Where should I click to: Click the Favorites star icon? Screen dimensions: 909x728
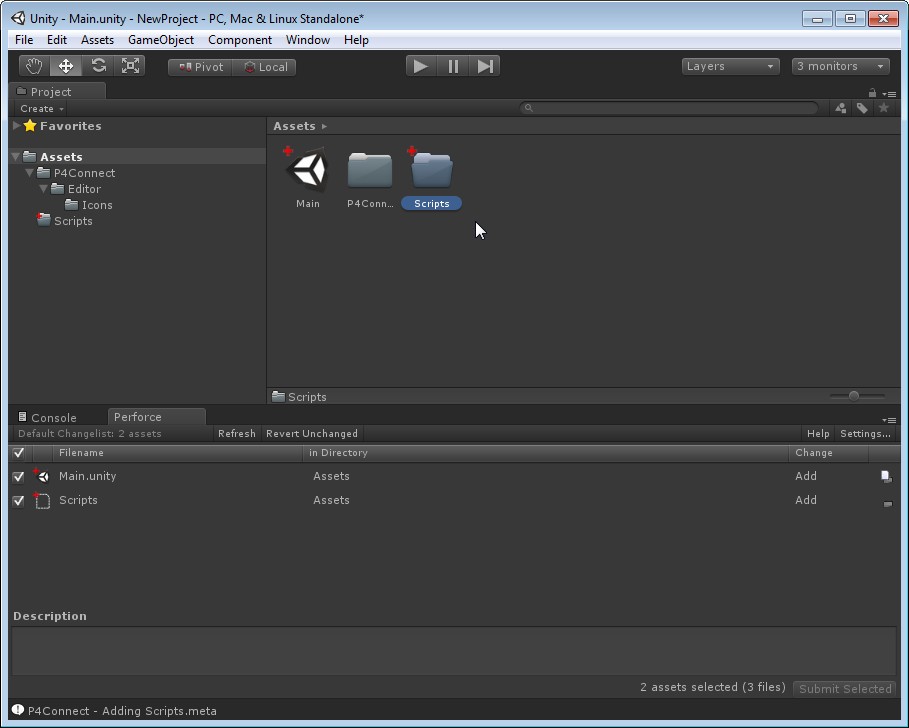30,126
